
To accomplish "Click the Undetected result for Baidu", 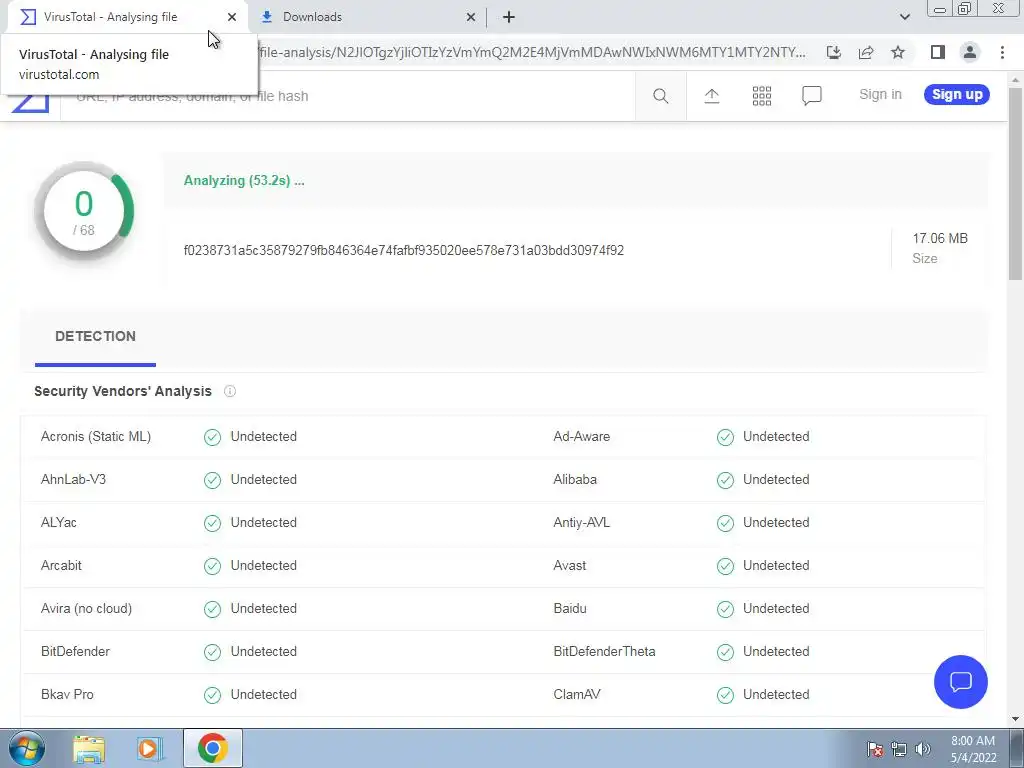I will pos(776,609).
